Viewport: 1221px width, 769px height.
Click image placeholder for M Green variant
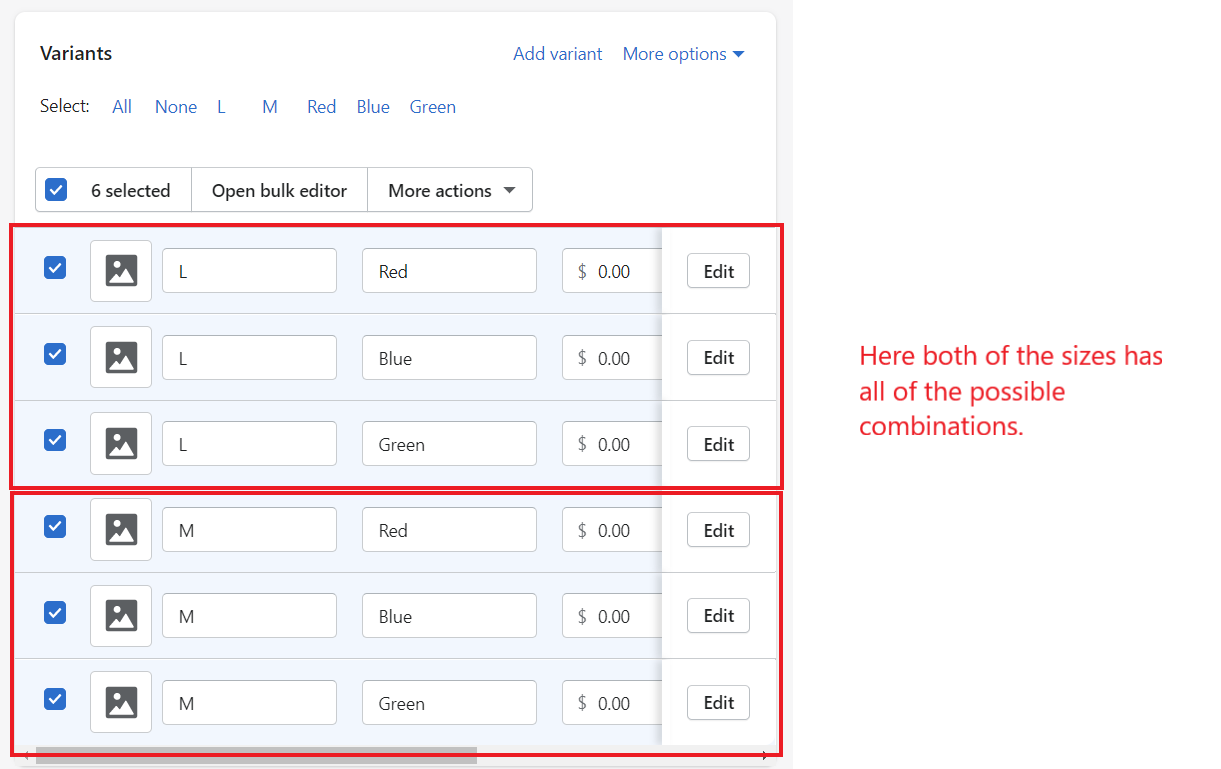pyautogui.click(x=121, y=702)
